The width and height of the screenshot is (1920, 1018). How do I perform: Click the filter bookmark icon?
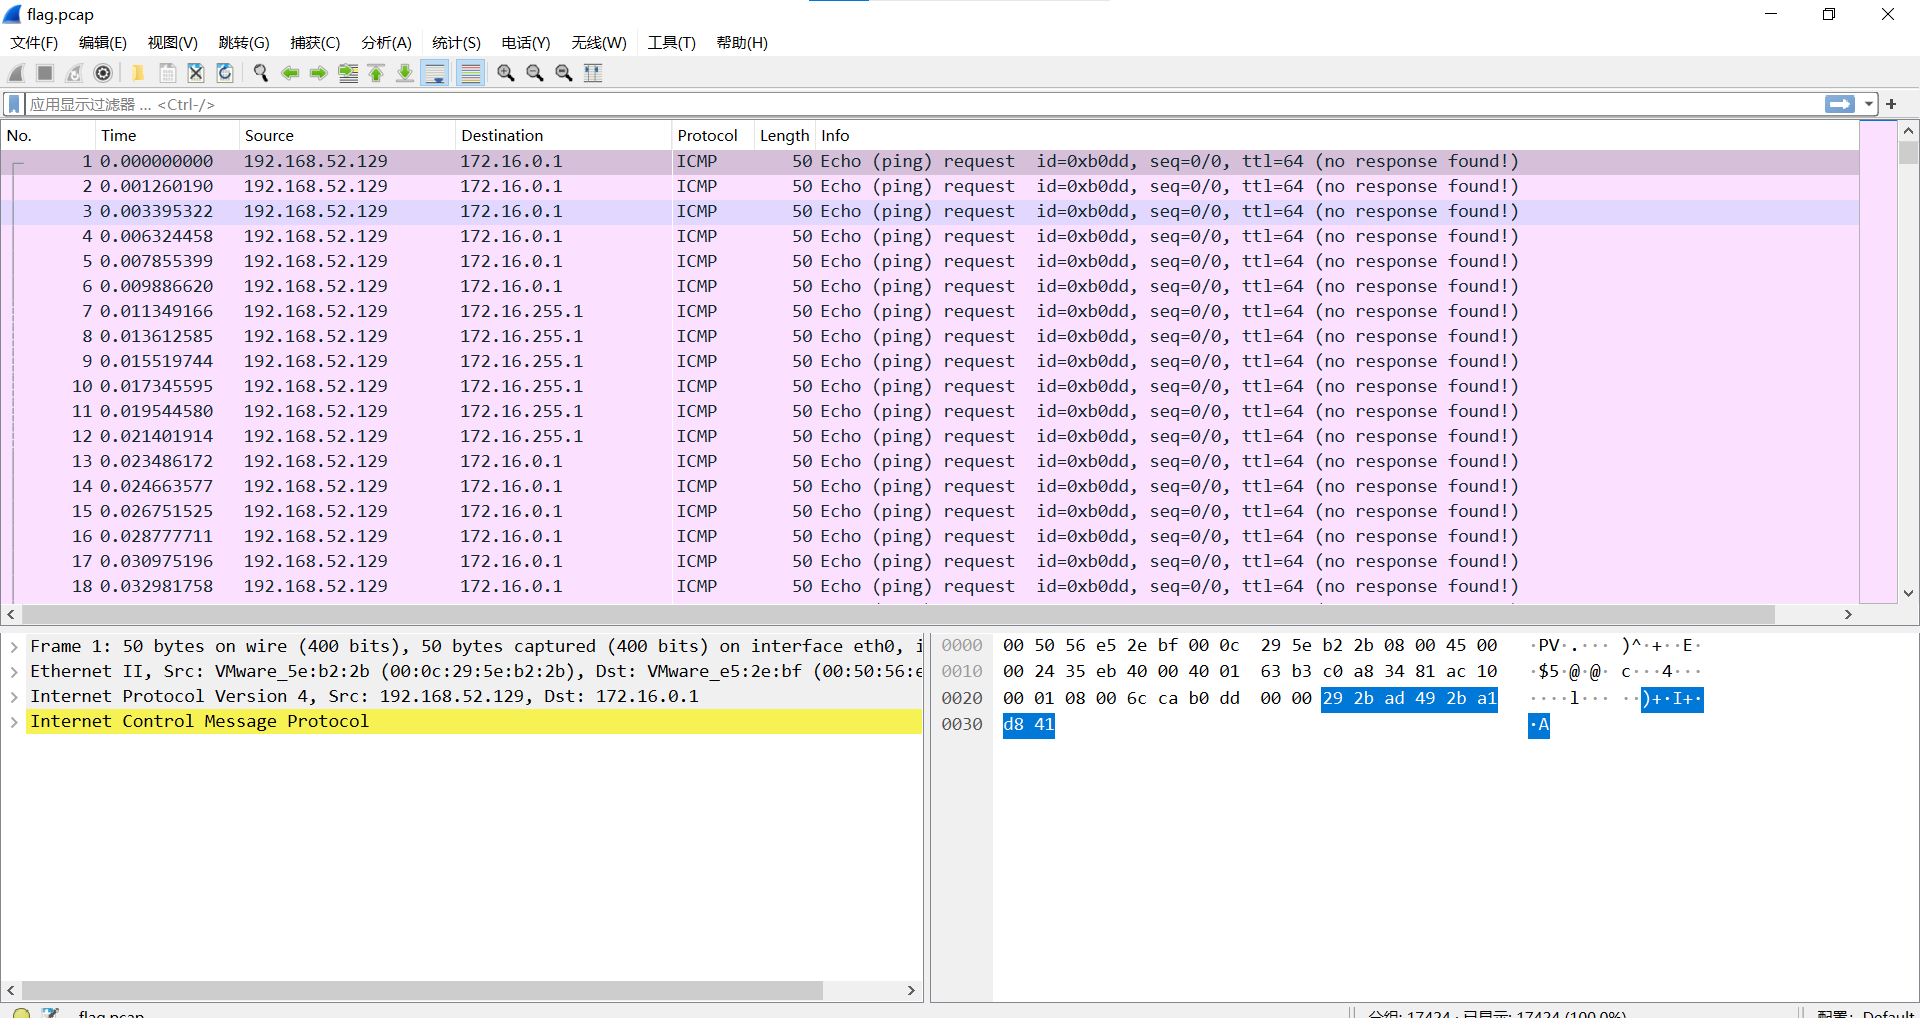pos(14,104)
